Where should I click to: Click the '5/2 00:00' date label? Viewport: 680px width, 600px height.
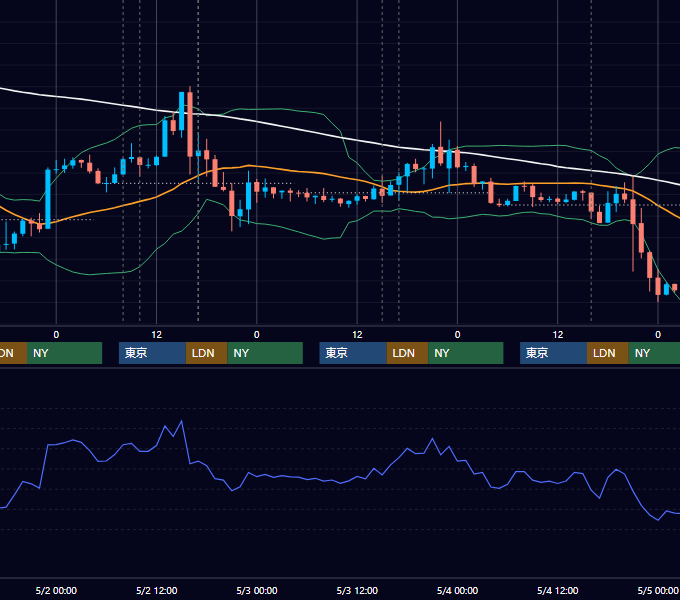tap(56, 590)
